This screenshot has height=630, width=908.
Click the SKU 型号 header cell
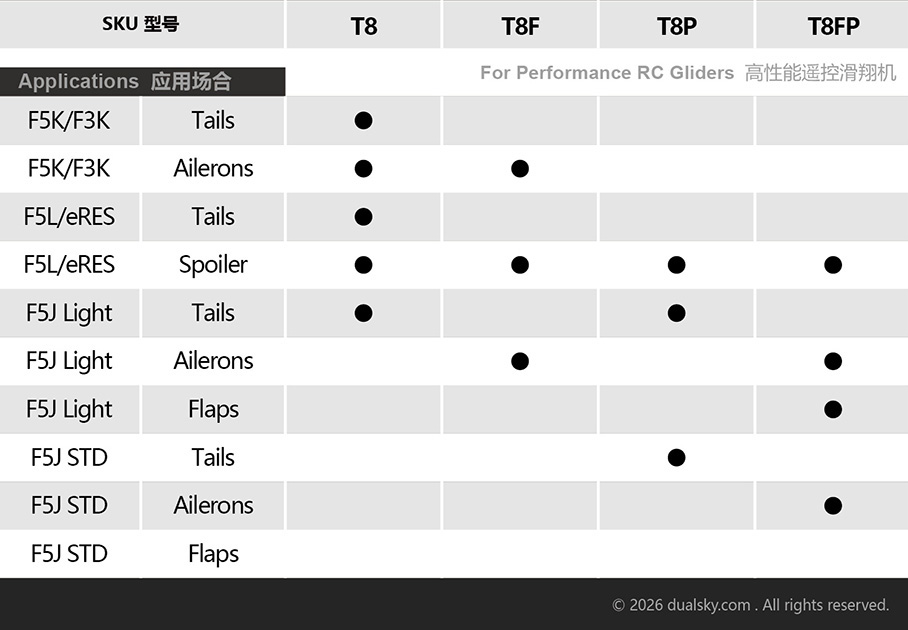(141, 24)
